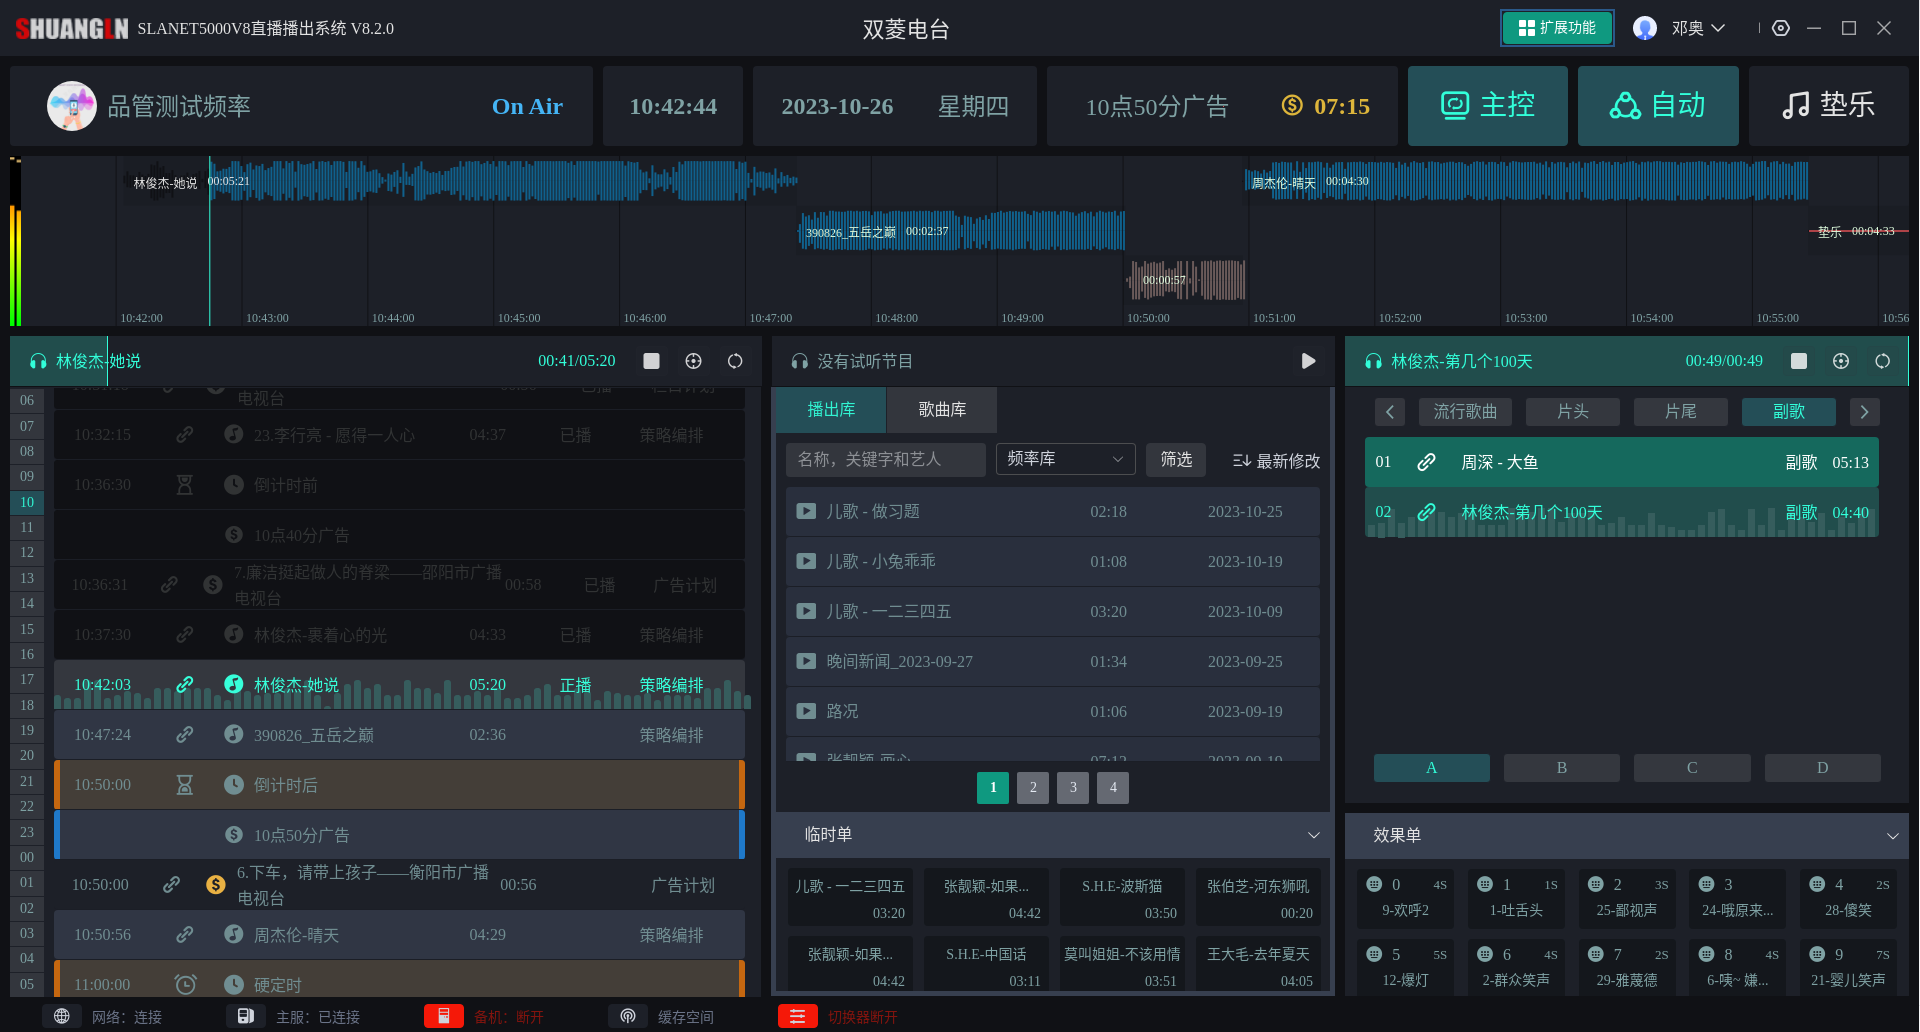Click the 切换器断开 red status icon

tap(797, 1016)
